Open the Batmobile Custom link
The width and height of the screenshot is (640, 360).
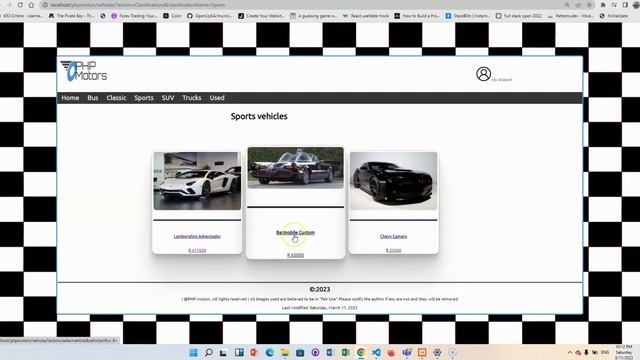tap(296, 232)
